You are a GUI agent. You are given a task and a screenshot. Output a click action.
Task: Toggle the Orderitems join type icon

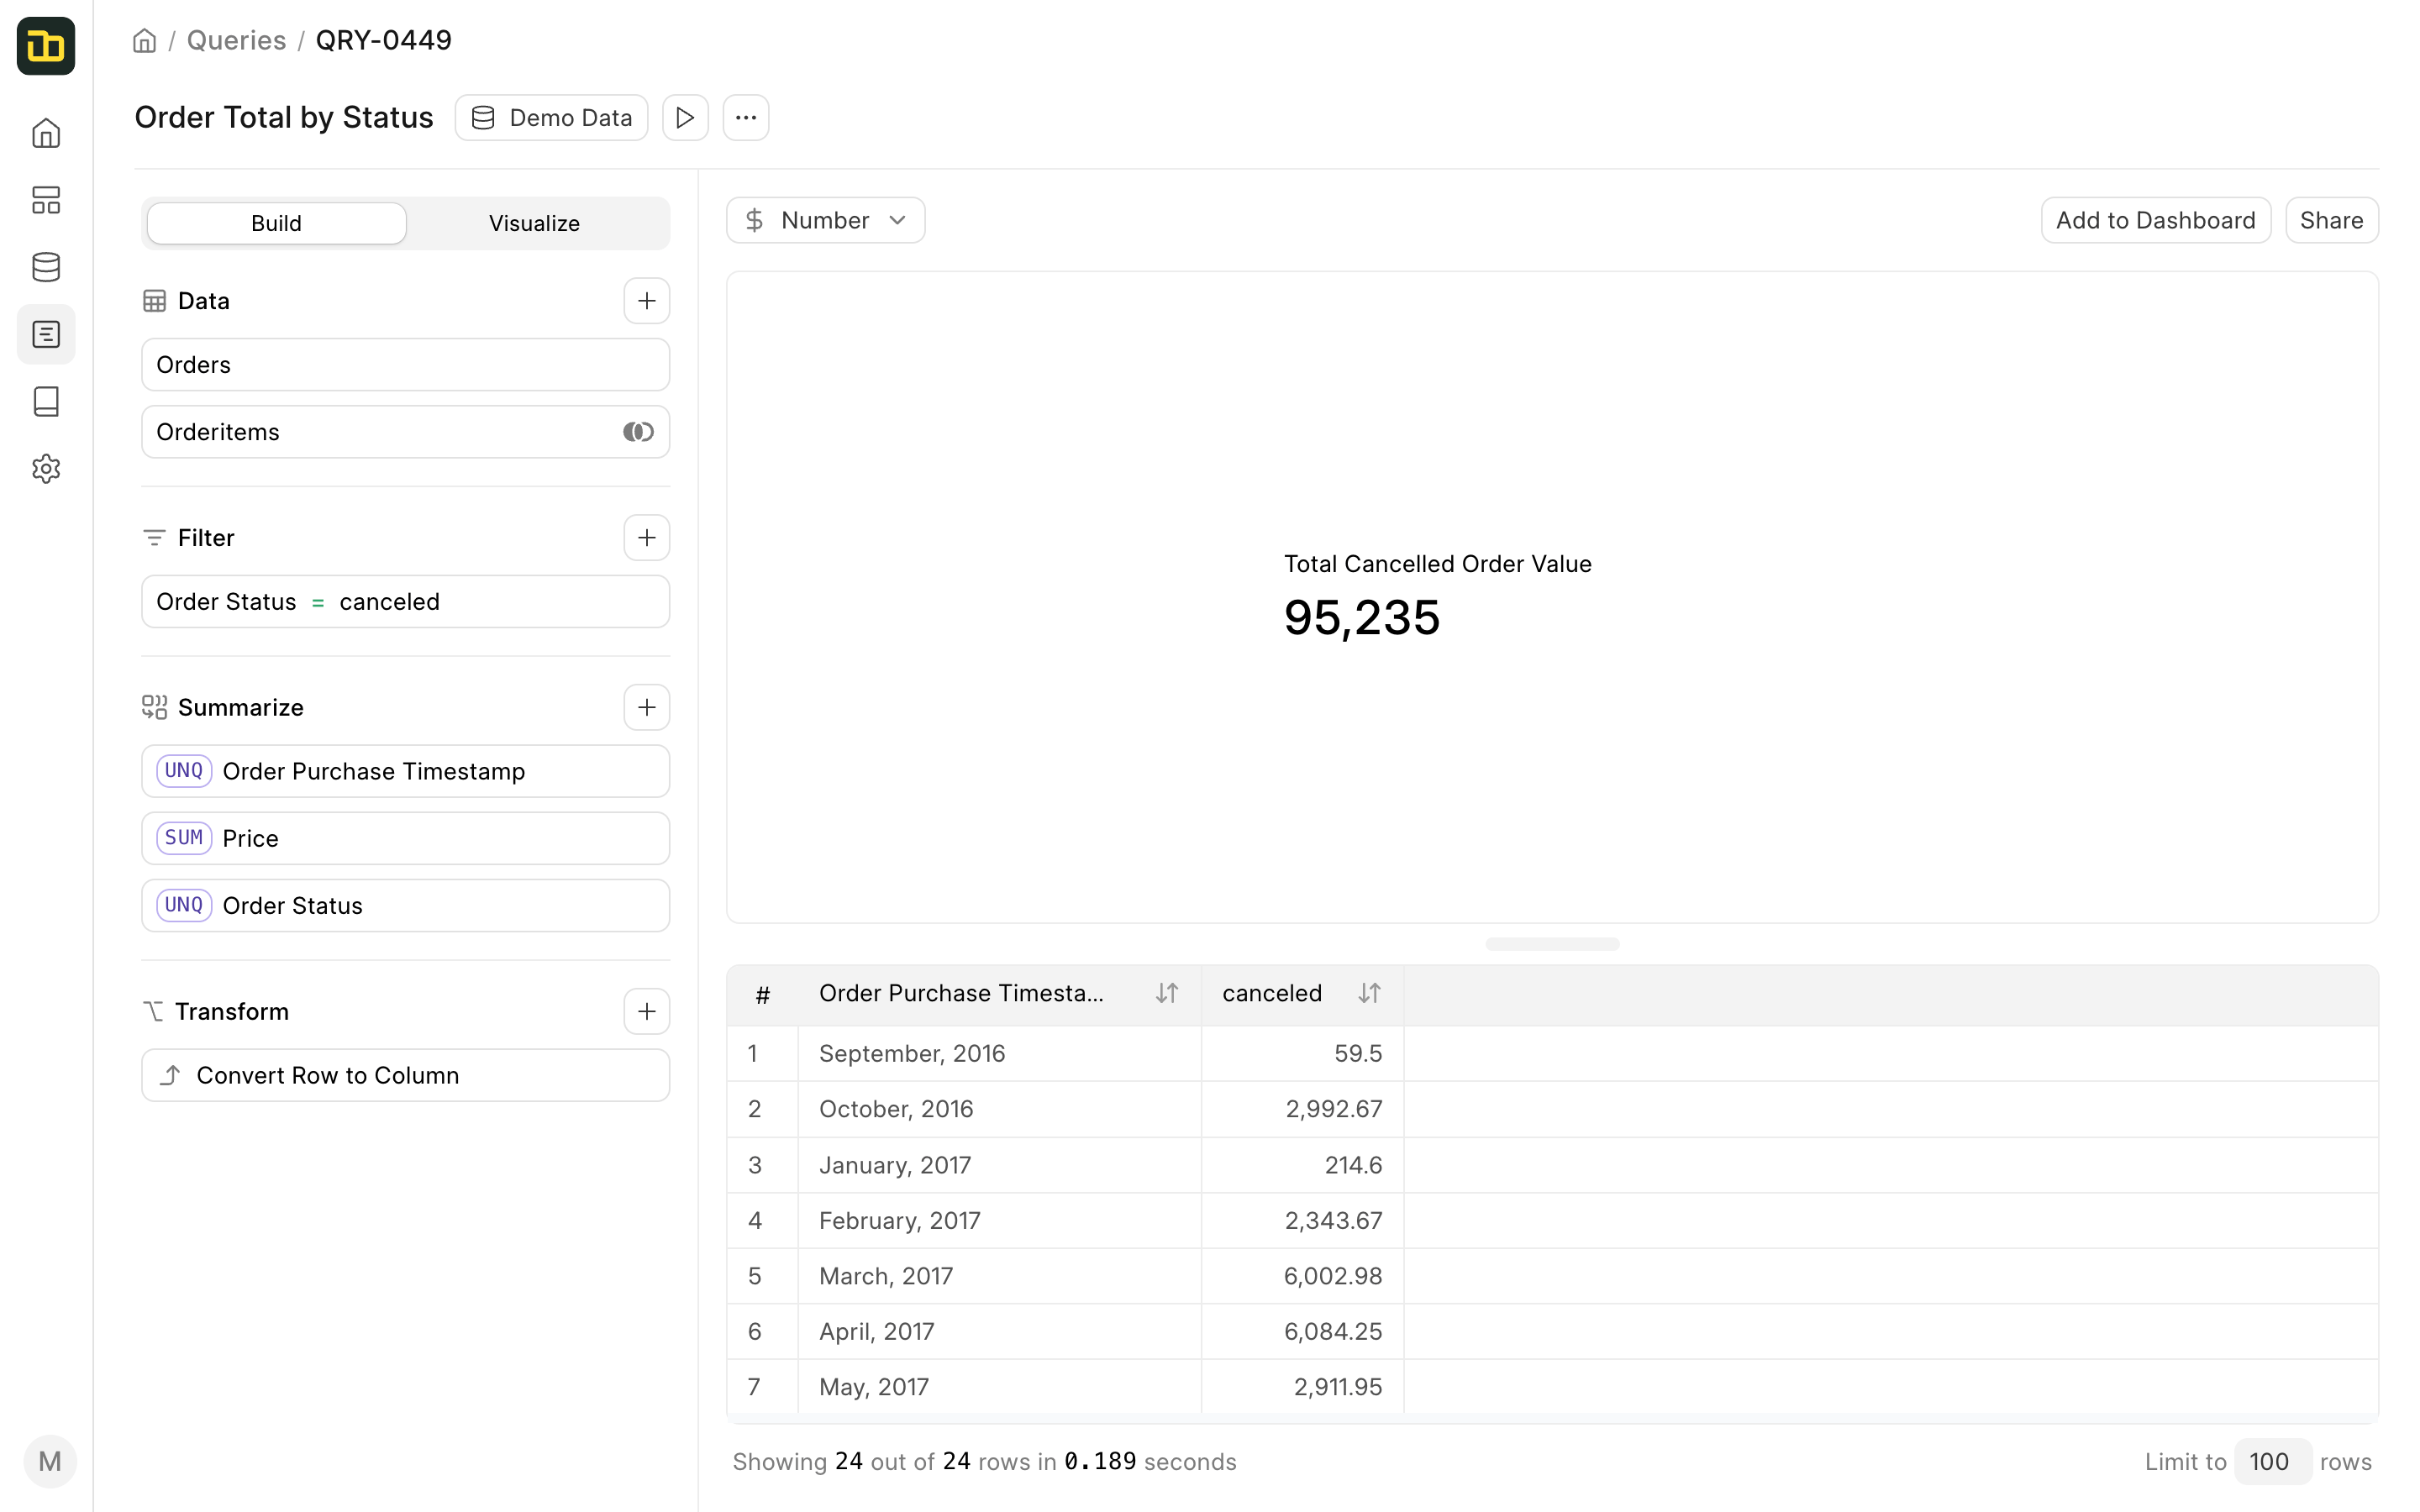click(638, 432)
